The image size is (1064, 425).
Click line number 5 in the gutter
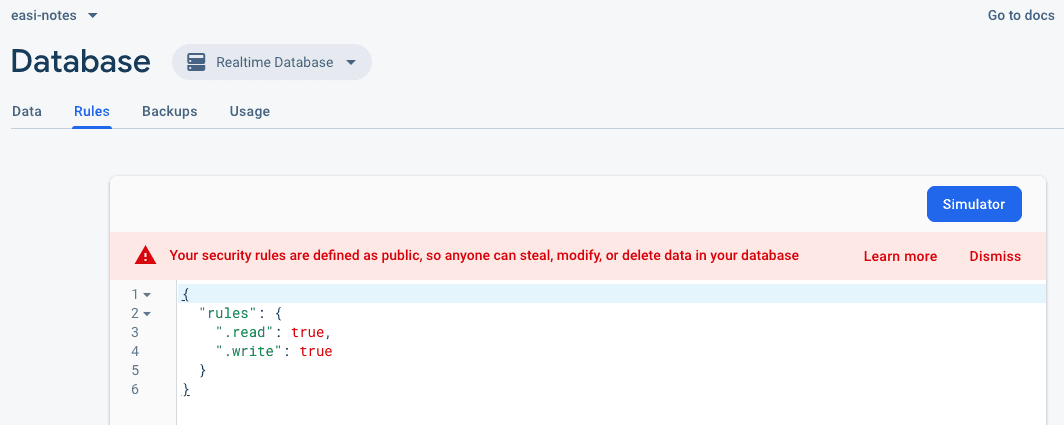coord(135,370)
